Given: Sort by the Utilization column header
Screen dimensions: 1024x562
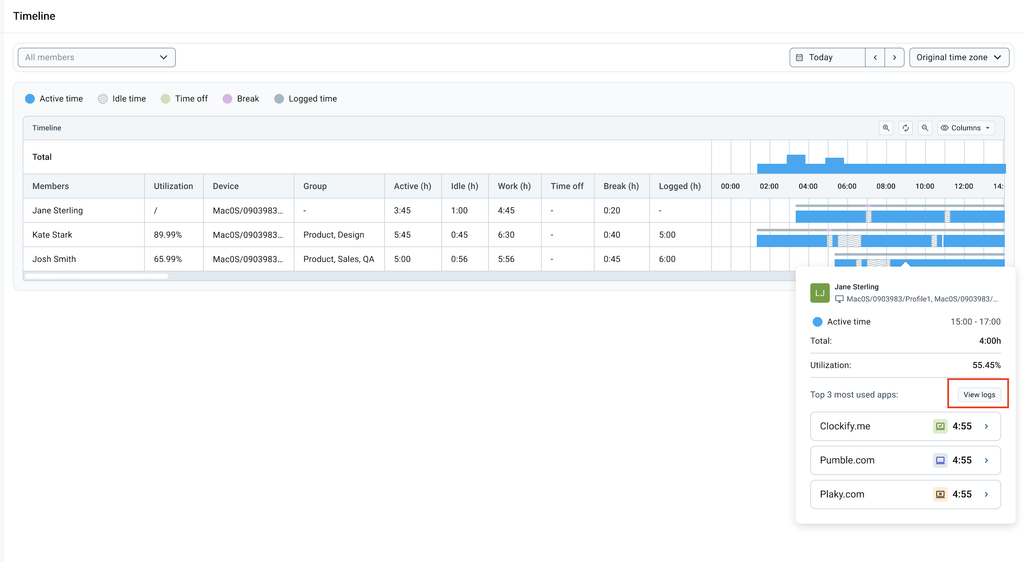Looking at the screenshot, I should click(x=173, y=186).
